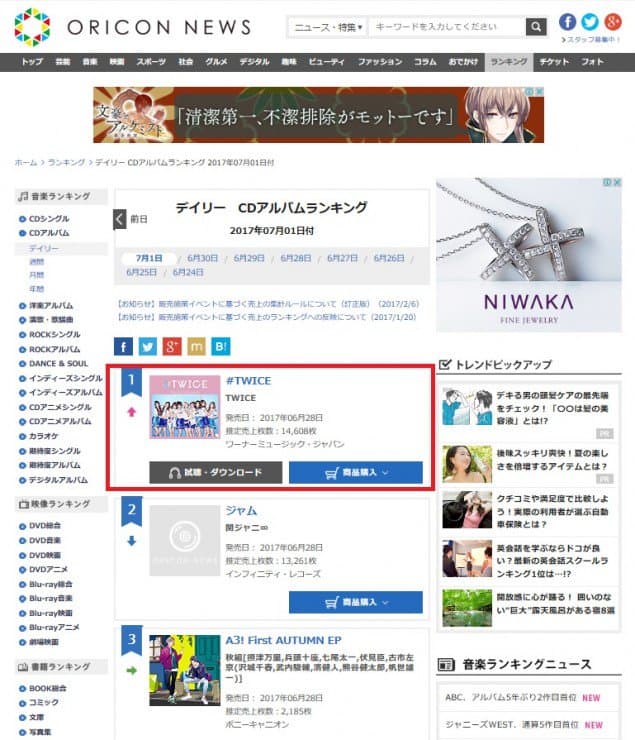Screen dimensions: 635x740
Task: Open CDシングル ranking in sidebar
Action: [x=51, y=219]
